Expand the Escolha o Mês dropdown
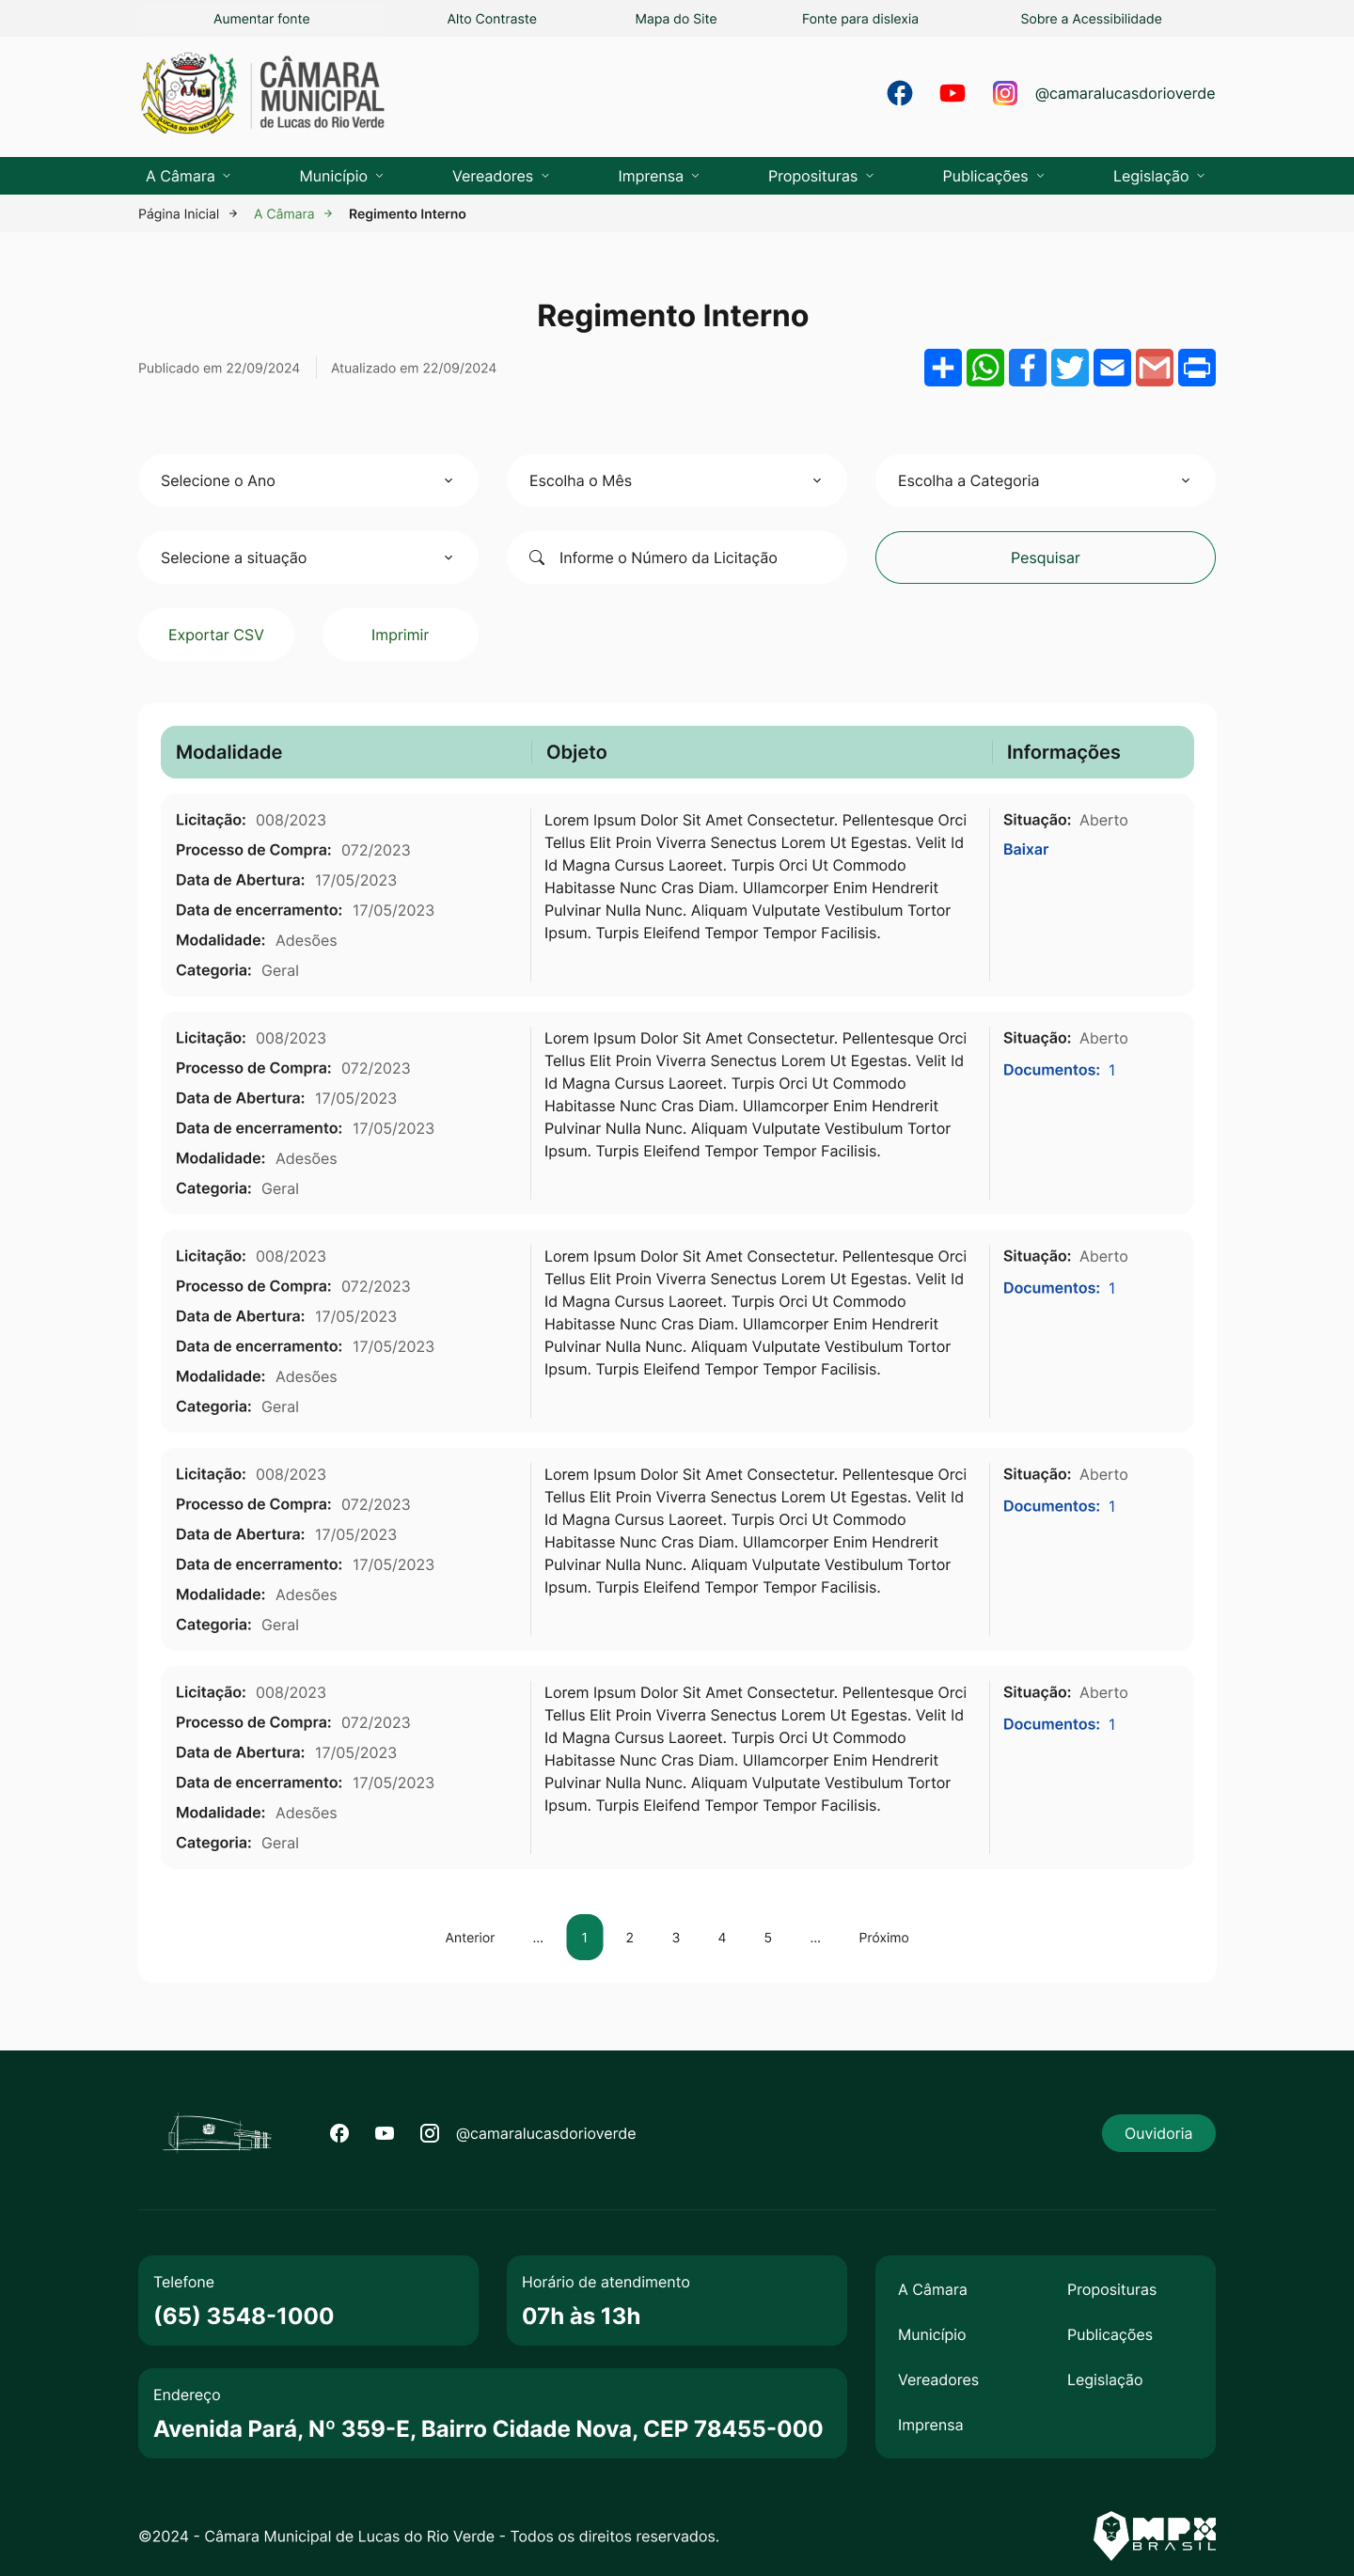 676,481
